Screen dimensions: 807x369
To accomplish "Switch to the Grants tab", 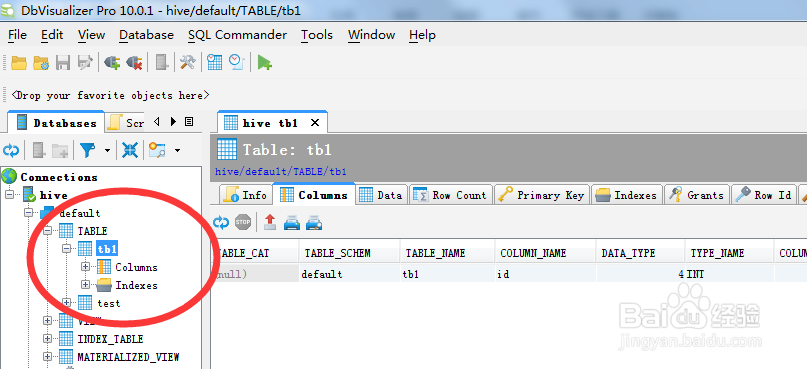I will [697, 195].
